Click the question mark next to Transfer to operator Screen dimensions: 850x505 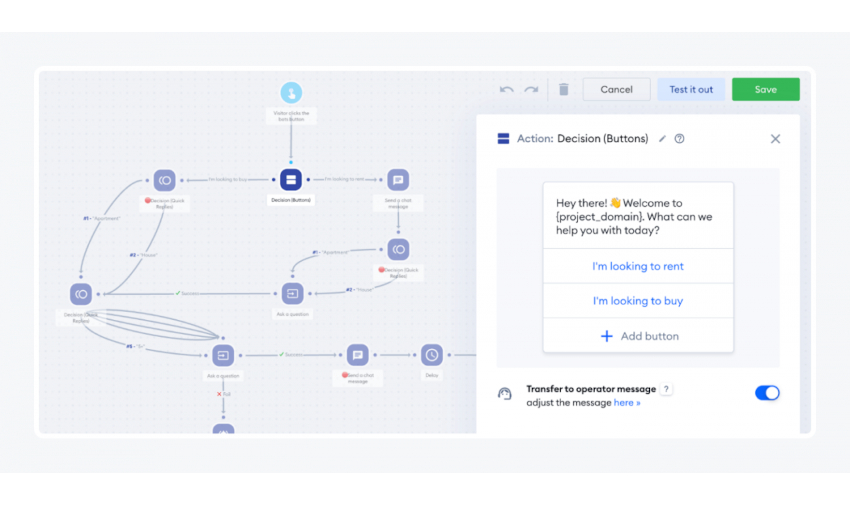(667, 389)
